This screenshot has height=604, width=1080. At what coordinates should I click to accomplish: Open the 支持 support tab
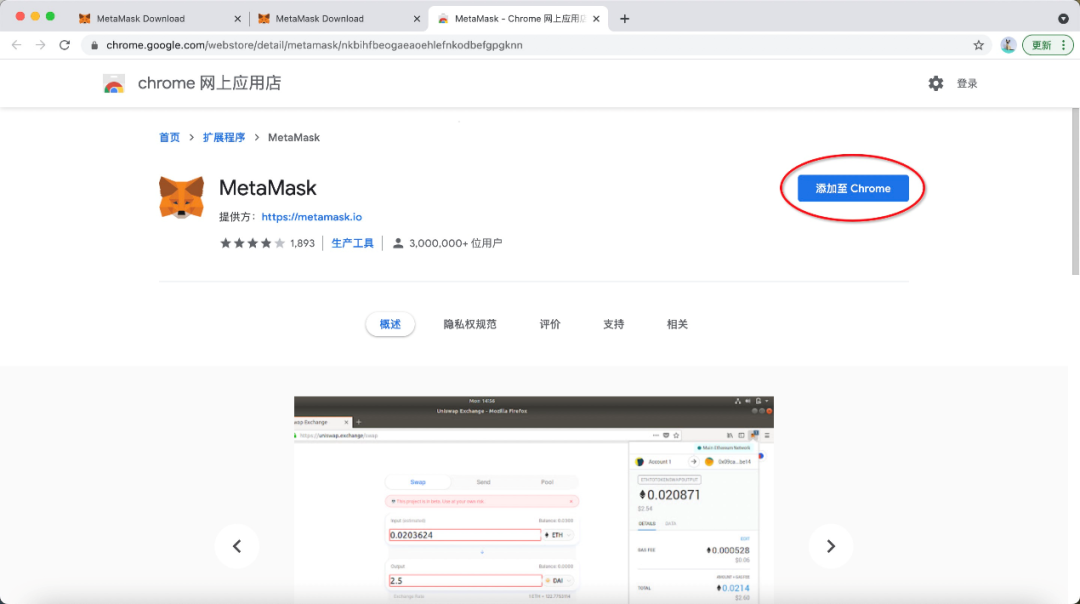pos(614,324)
